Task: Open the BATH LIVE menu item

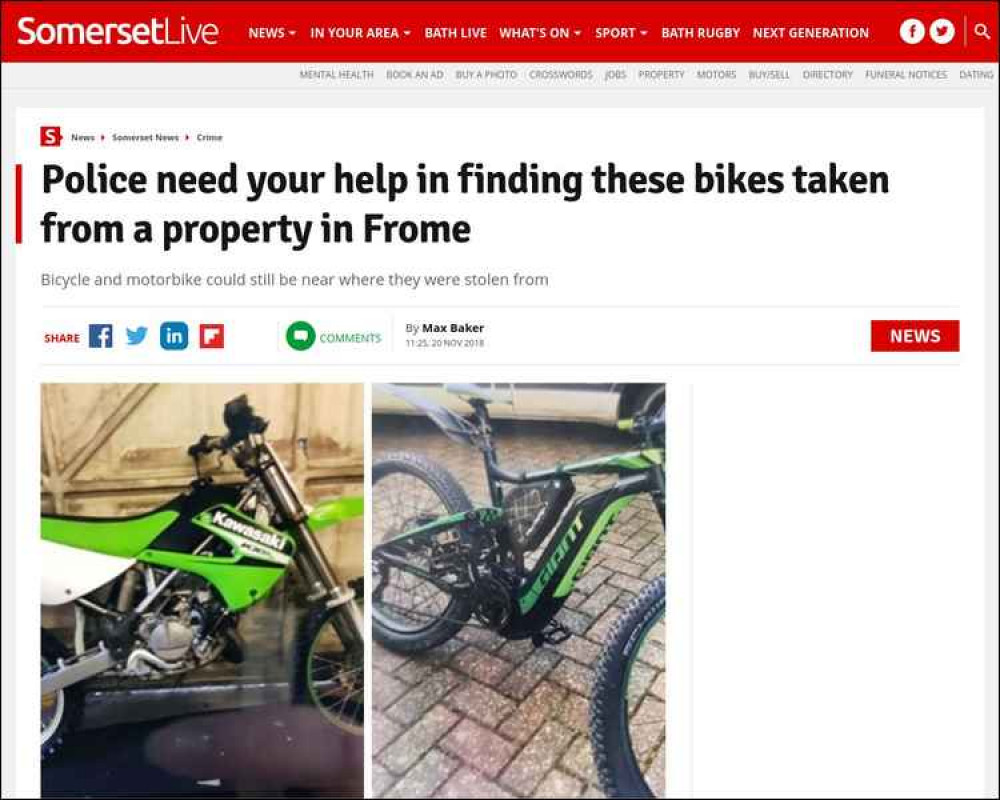Action: click(x=455, y=33)
